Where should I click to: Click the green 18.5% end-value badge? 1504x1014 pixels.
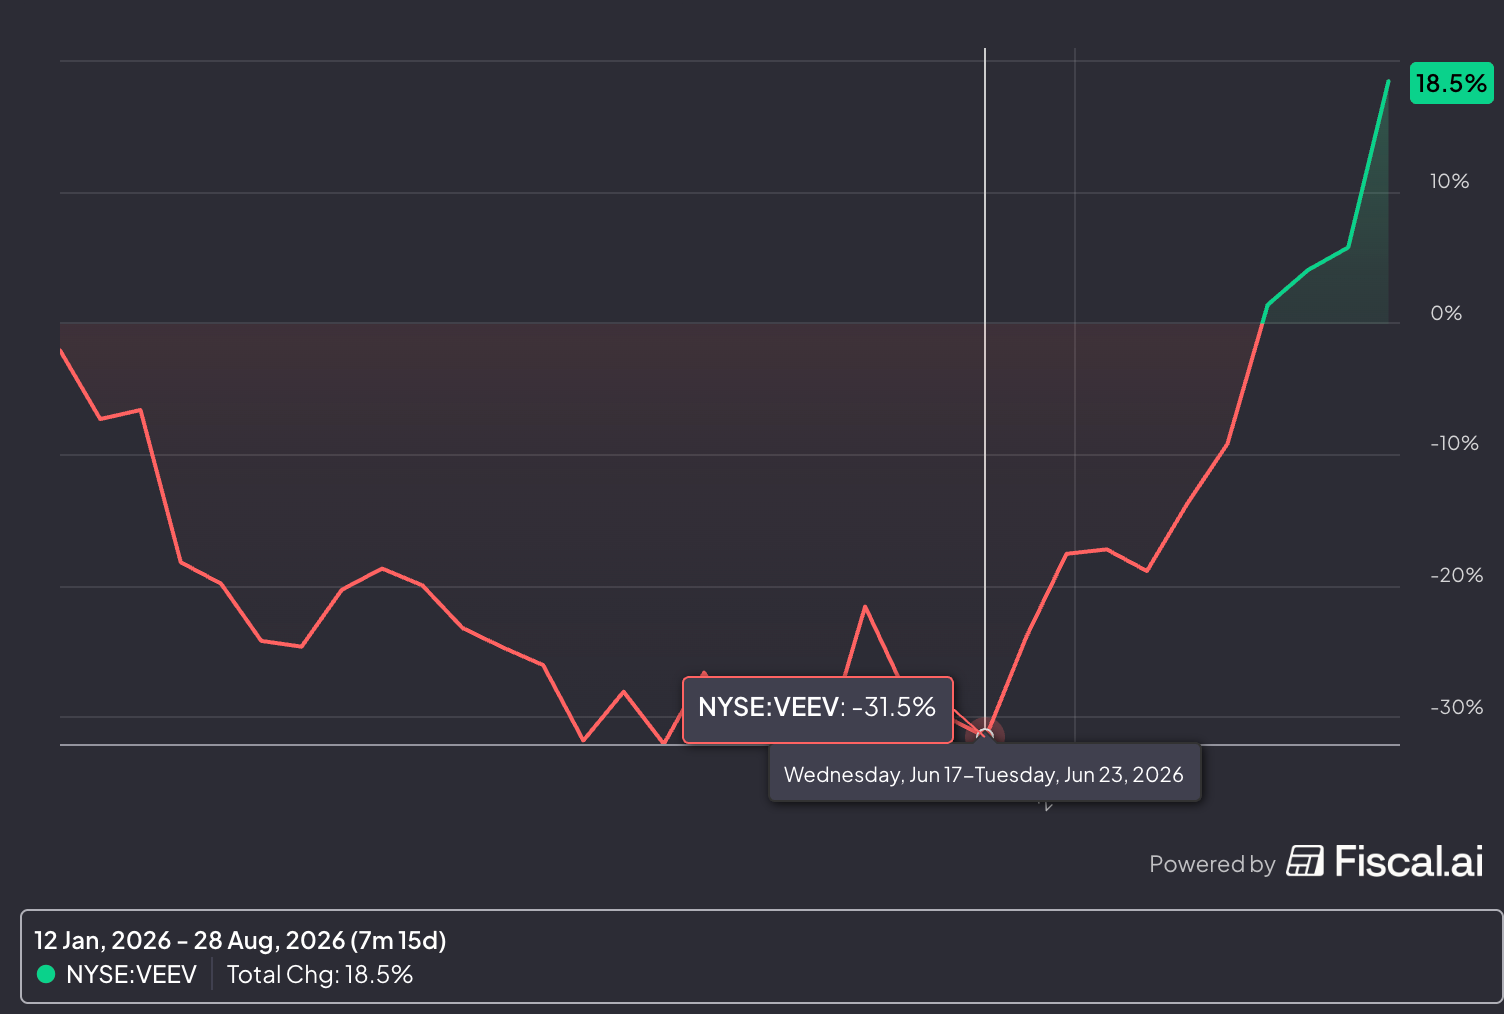(x=1451, y=83)
